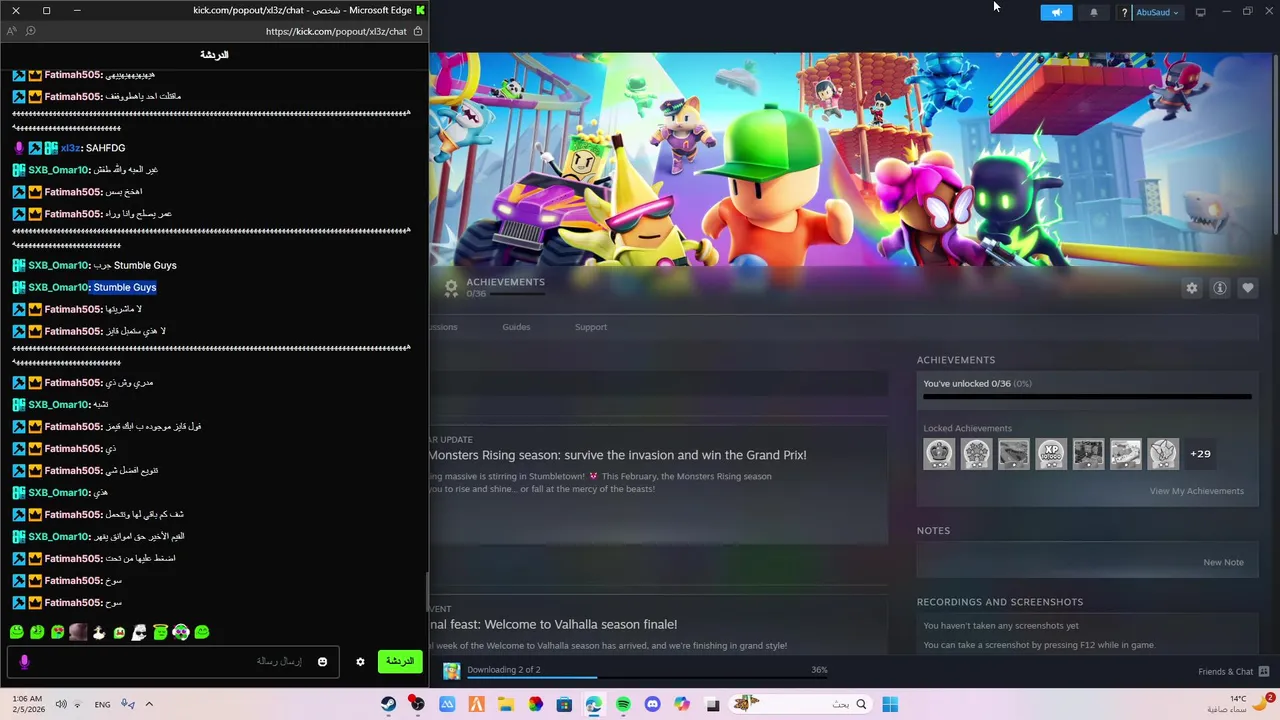Show the +29 more locked achievements
The height and width of the screenshot is (720, 1280).
click(x=1200, y=454)
